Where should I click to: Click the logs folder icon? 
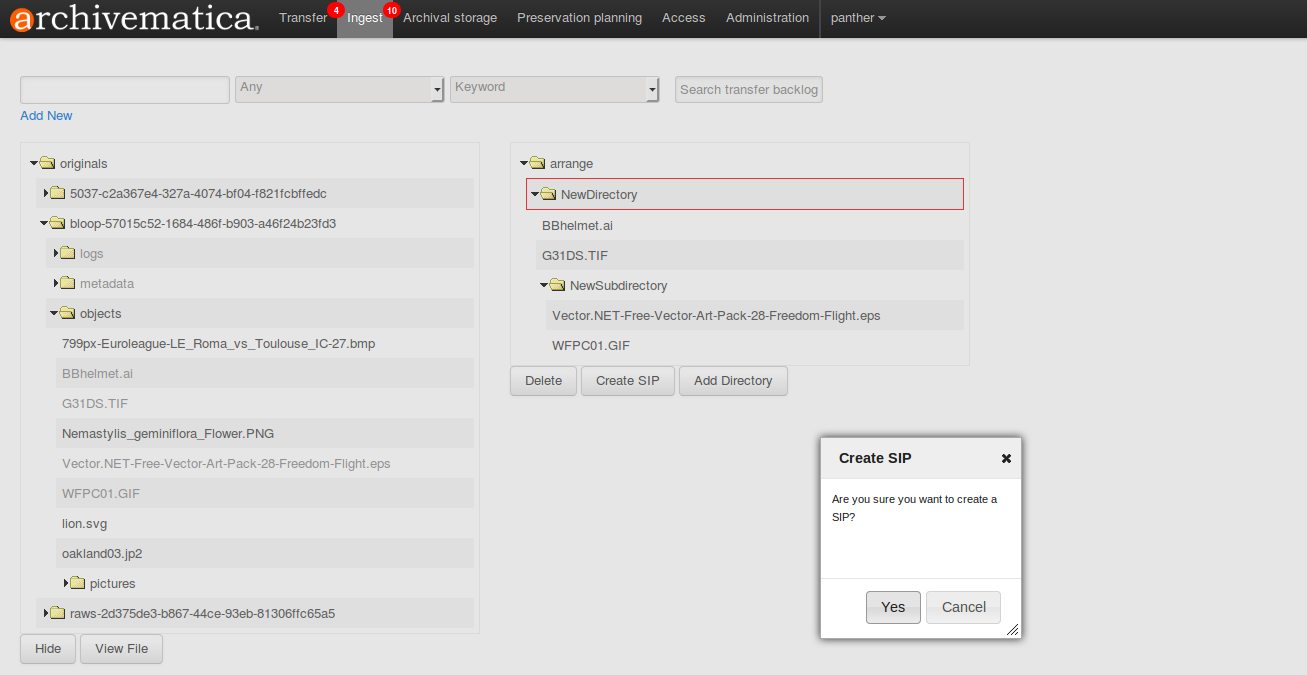point(67,253)
